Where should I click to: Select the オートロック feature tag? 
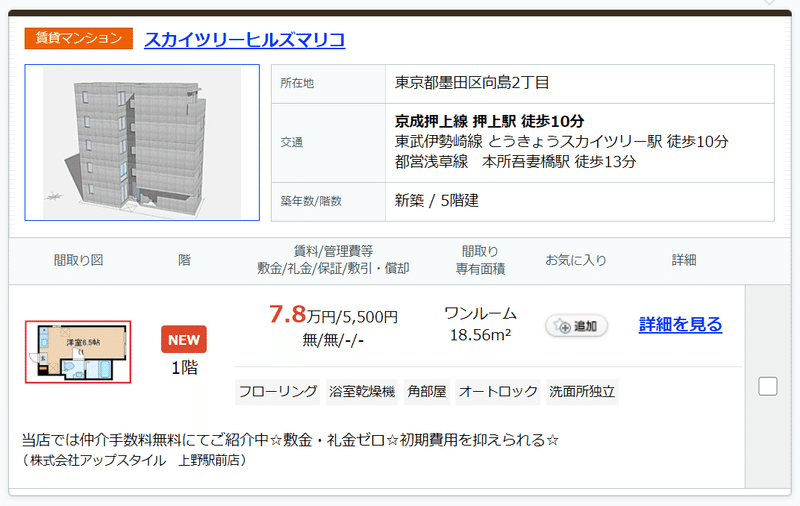coord(498,392)
